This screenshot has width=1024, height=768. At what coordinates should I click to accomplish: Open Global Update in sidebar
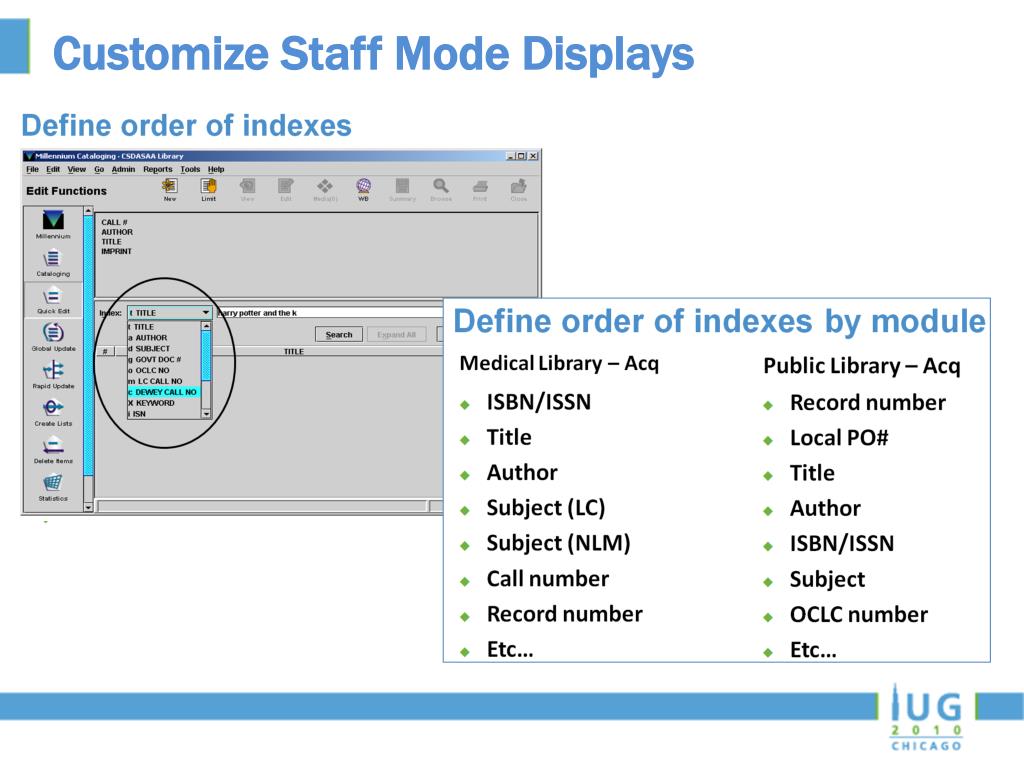53,338
